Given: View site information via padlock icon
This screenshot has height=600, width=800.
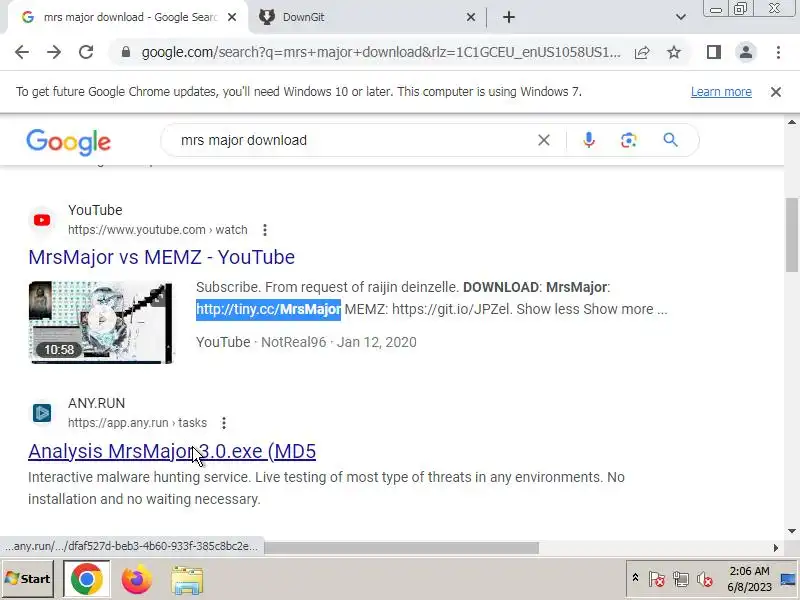Looking at the screenshot, I should coord(126,52).
